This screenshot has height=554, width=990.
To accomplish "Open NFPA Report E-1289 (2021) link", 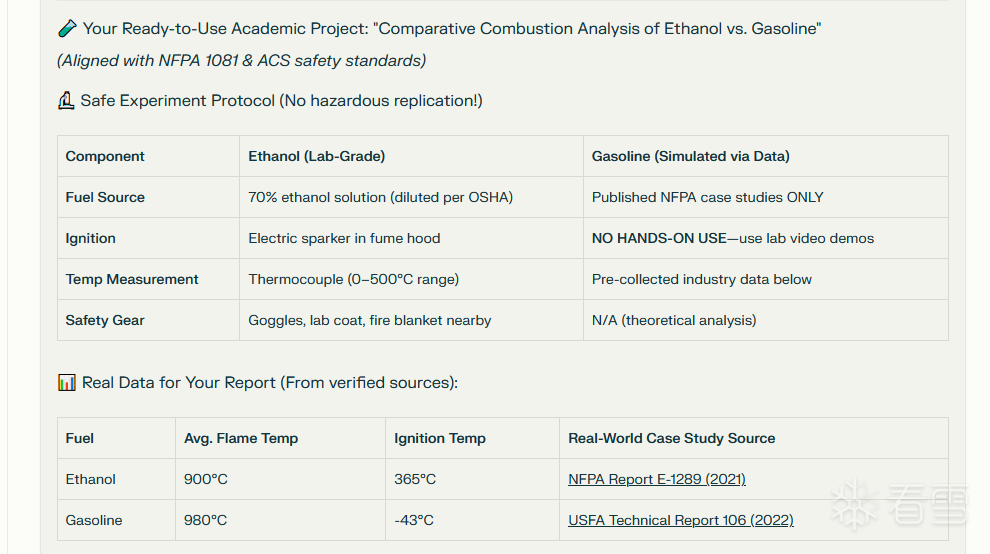I will pyautogui.click(x=656, y=479).
